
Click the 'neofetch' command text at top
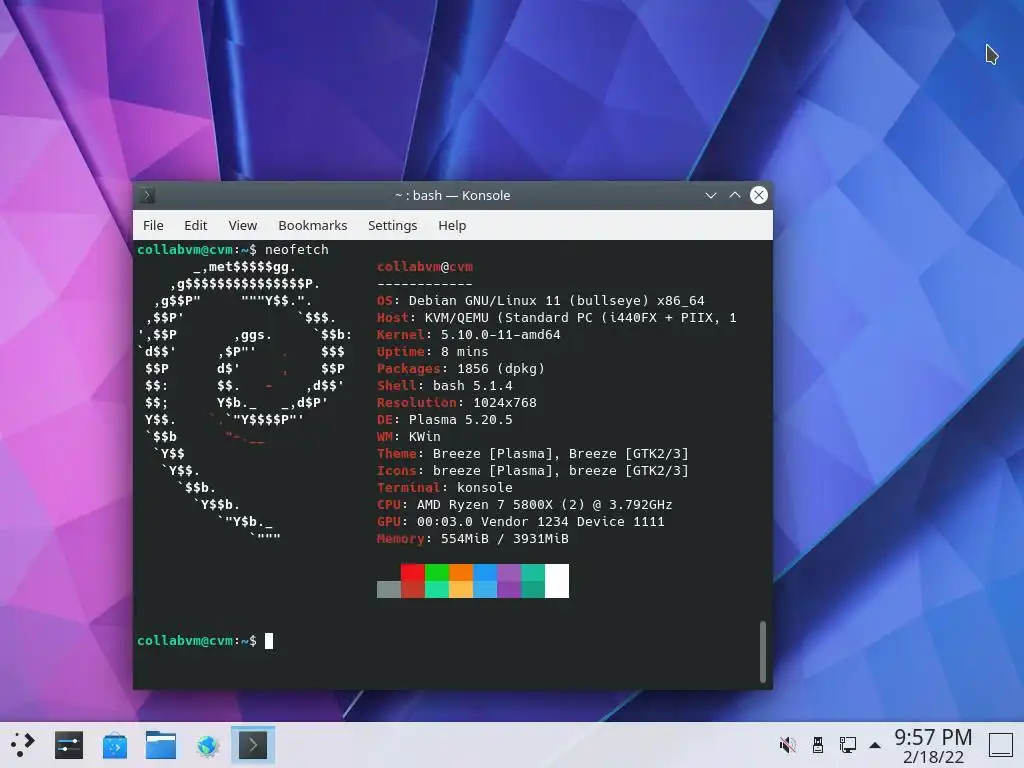tap(296, 249)
